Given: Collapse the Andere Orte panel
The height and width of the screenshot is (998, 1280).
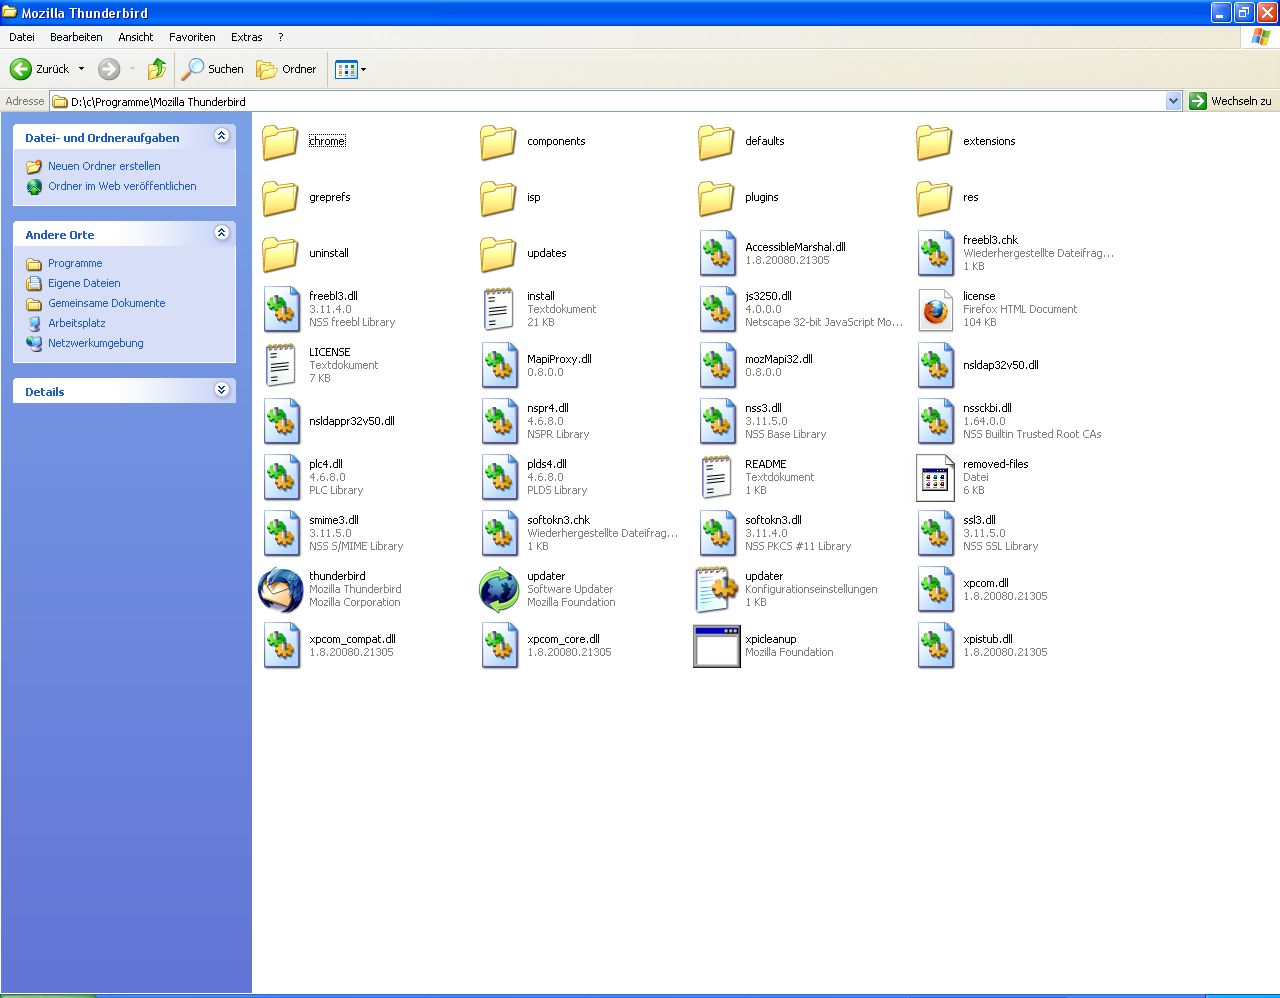Looking at the screenshot, I should click(x=222, y=233).
